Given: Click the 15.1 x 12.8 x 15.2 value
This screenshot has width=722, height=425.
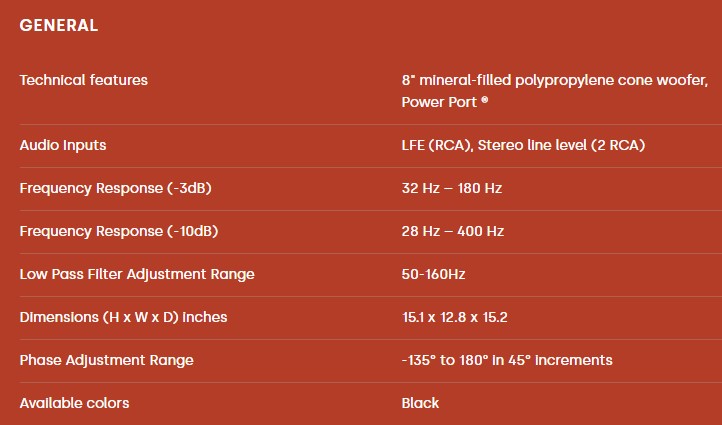Looking at the screenshot, I should click(x=454, y=317).
